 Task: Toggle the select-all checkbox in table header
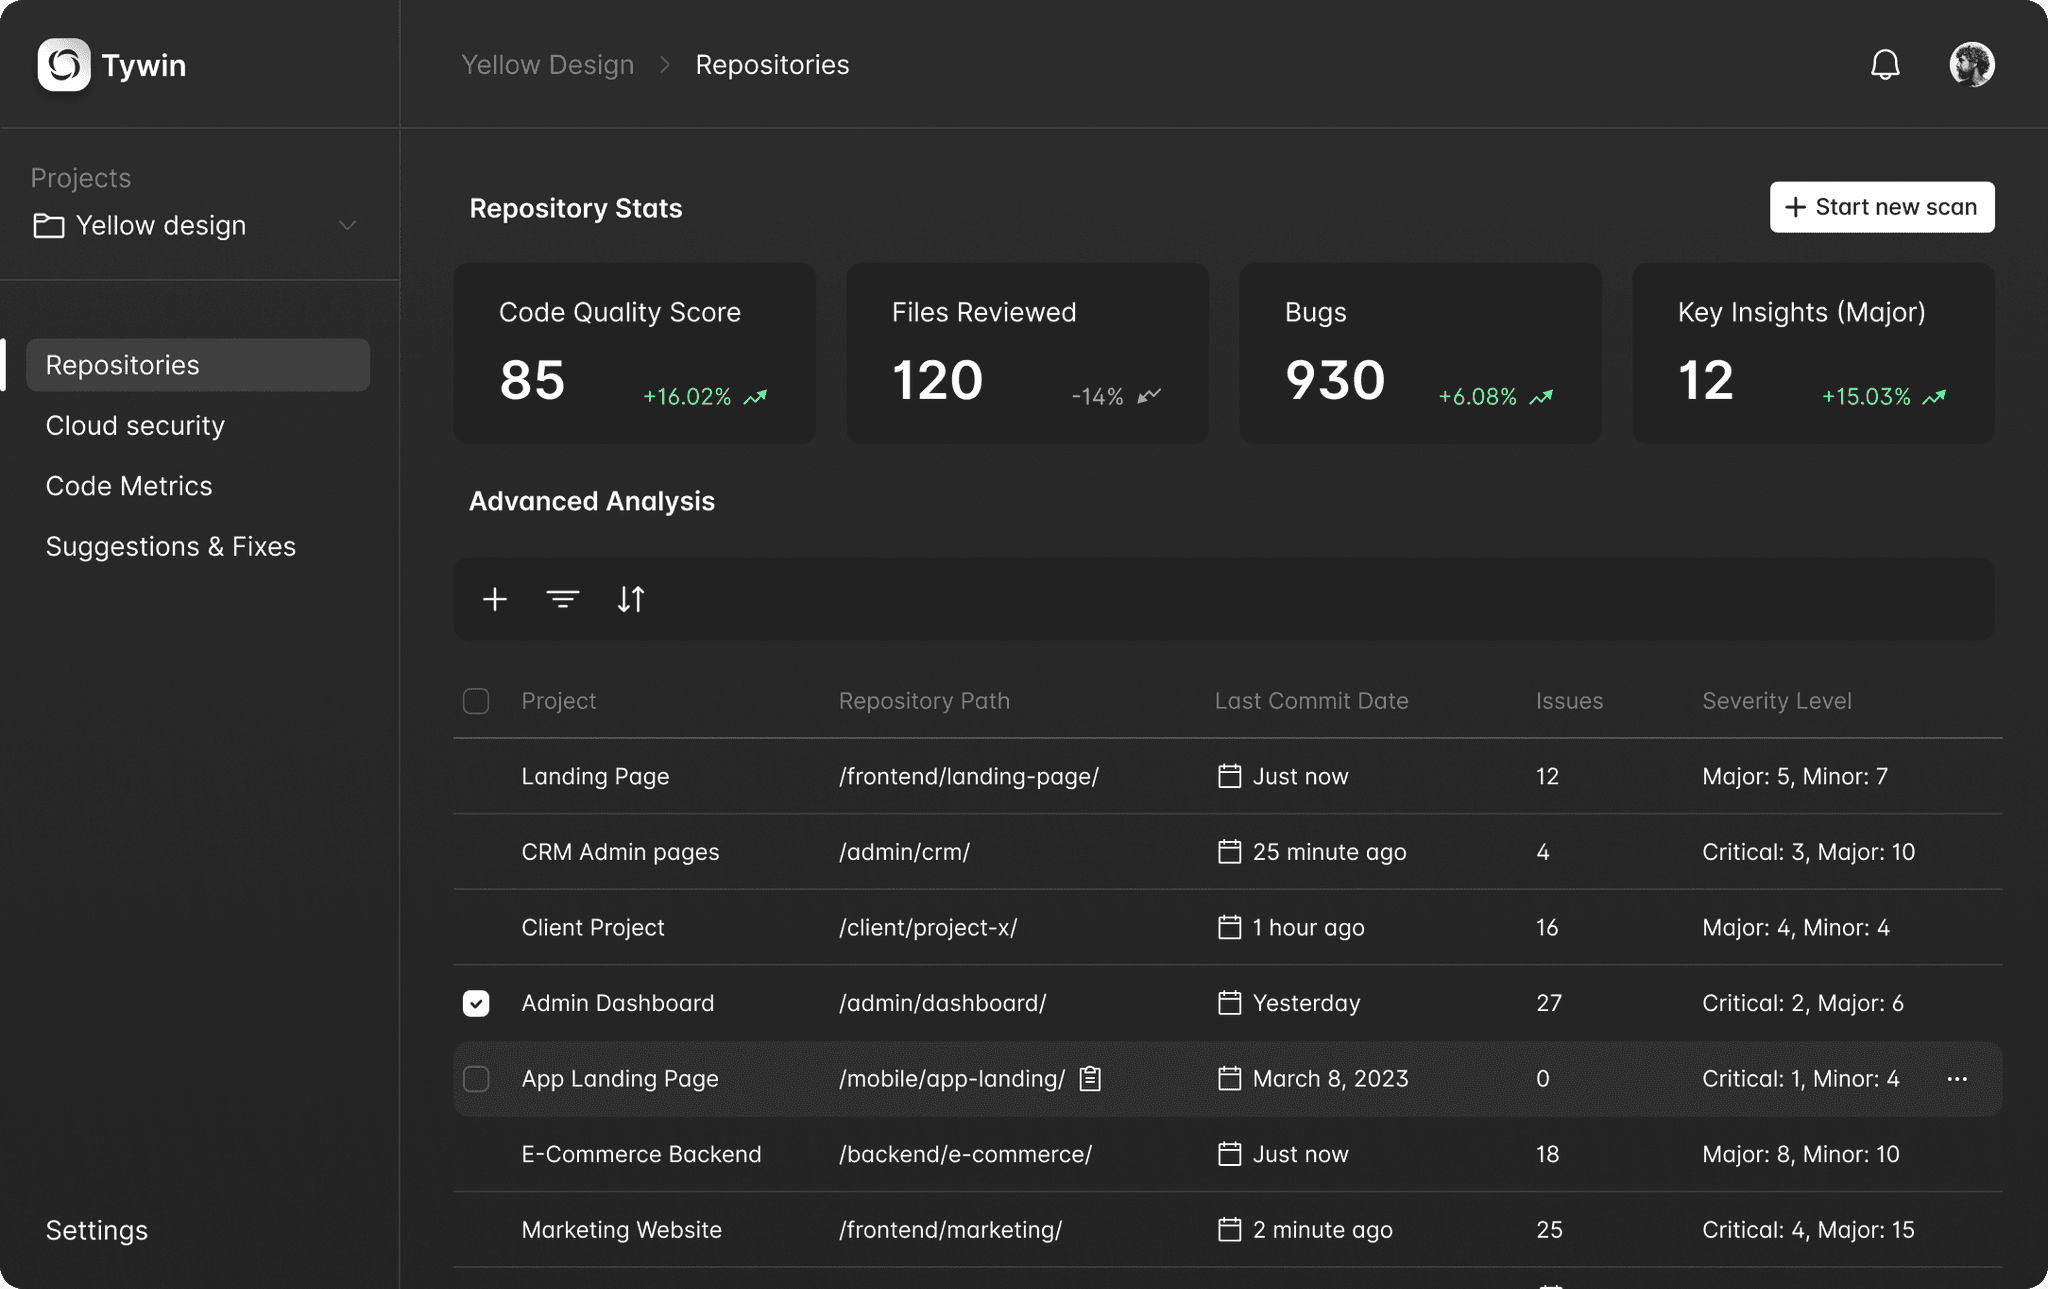[476, 701]
